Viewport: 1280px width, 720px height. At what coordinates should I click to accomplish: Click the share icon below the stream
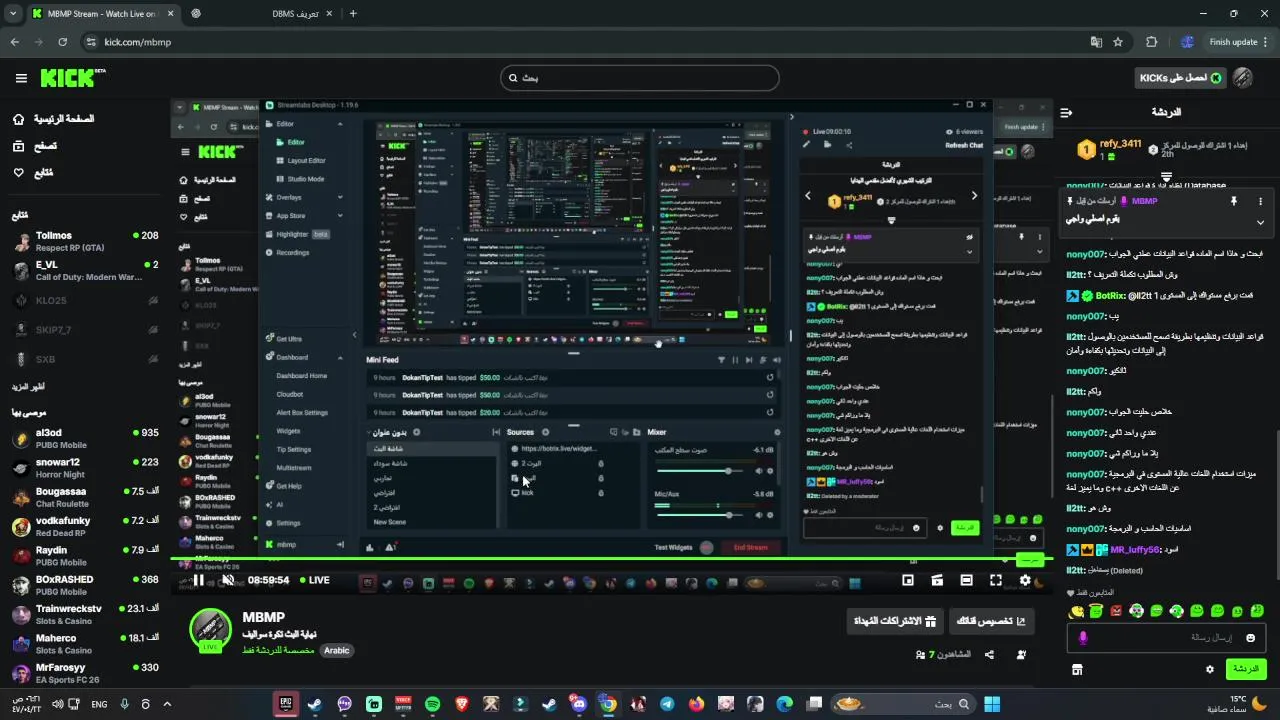(989, 655)
